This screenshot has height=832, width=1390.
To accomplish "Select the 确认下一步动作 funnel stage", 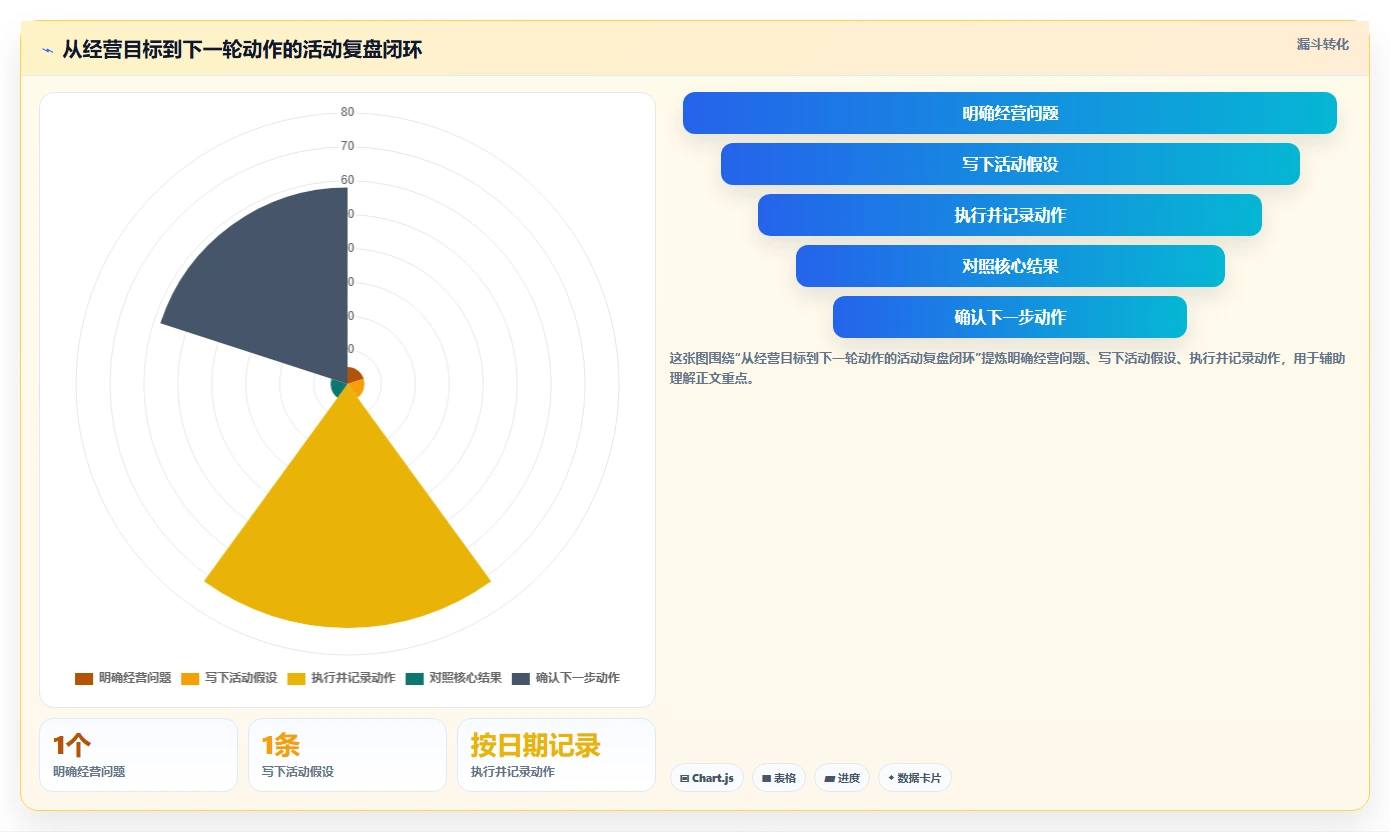I will click(x=1010, y=317).
